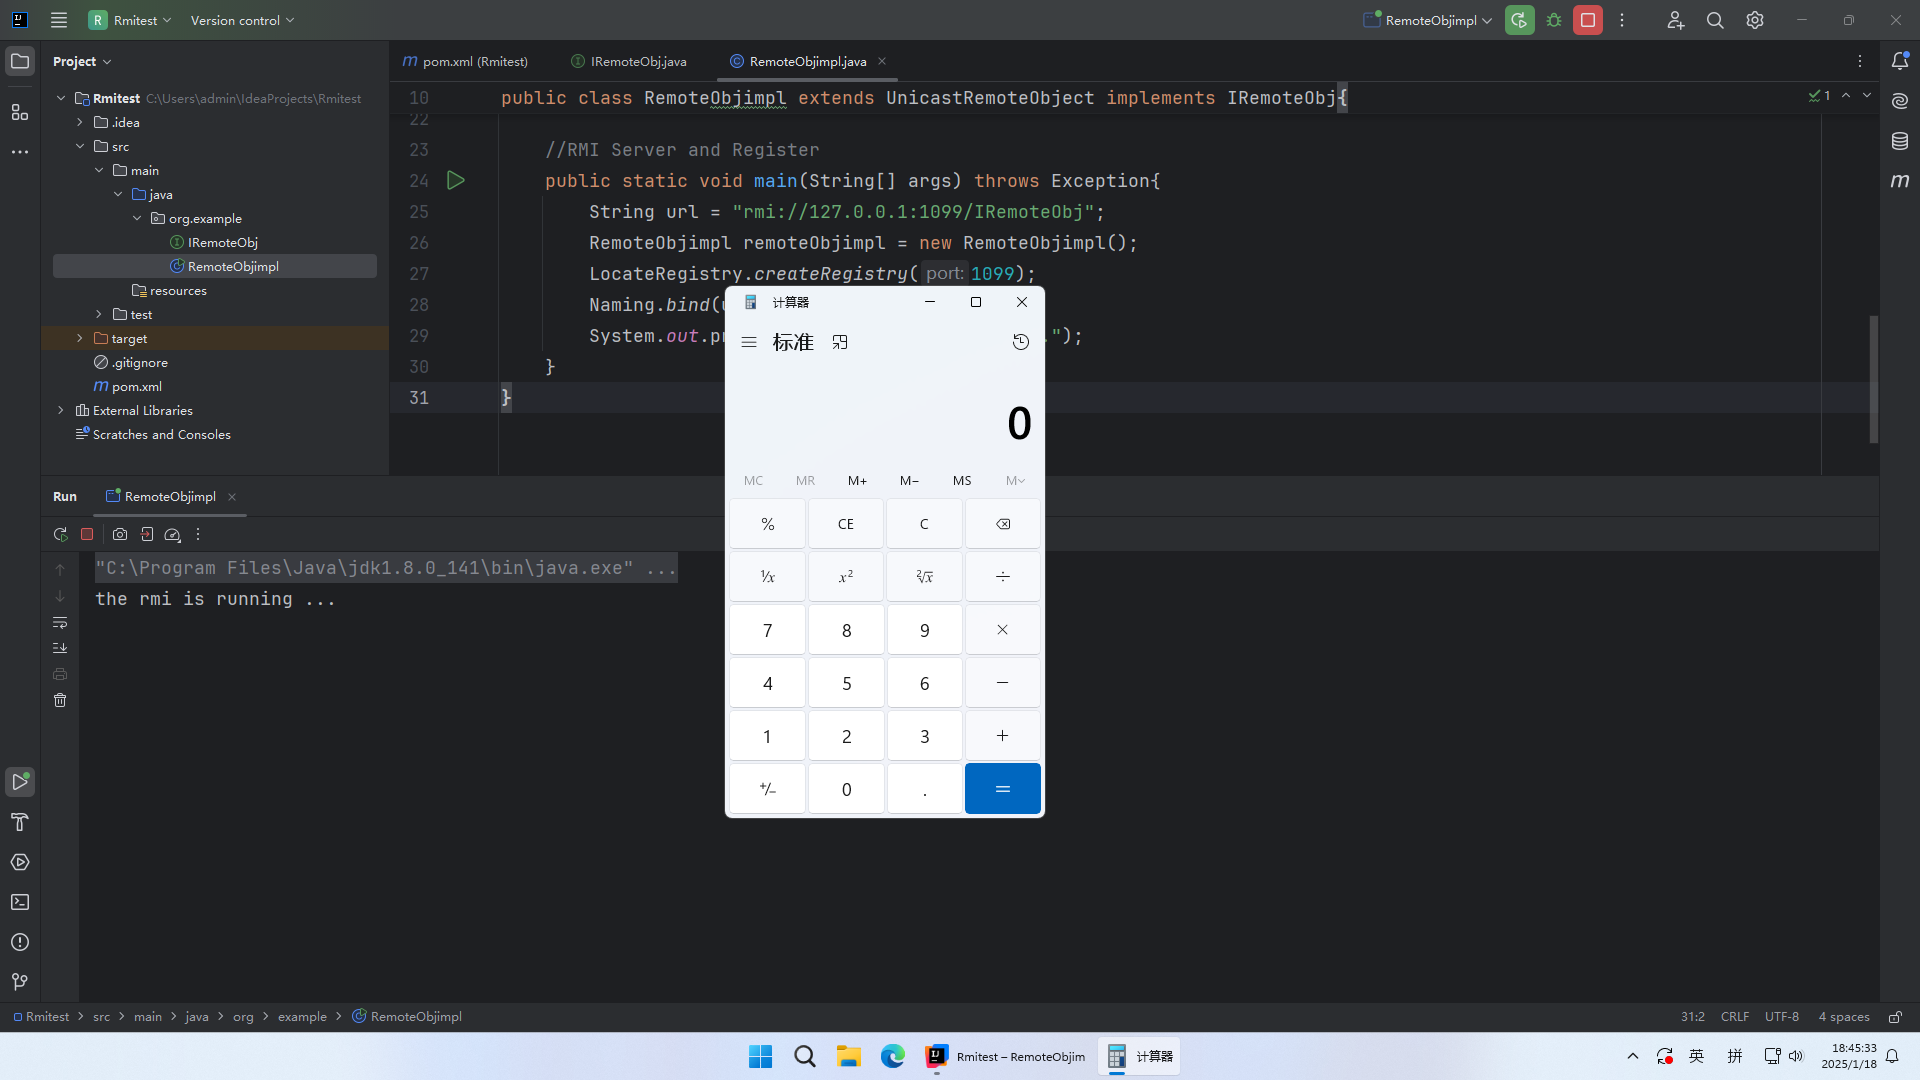Click the run gutter arrow at line 24
Screen dimensions: 1920x1080
[456, 181]
